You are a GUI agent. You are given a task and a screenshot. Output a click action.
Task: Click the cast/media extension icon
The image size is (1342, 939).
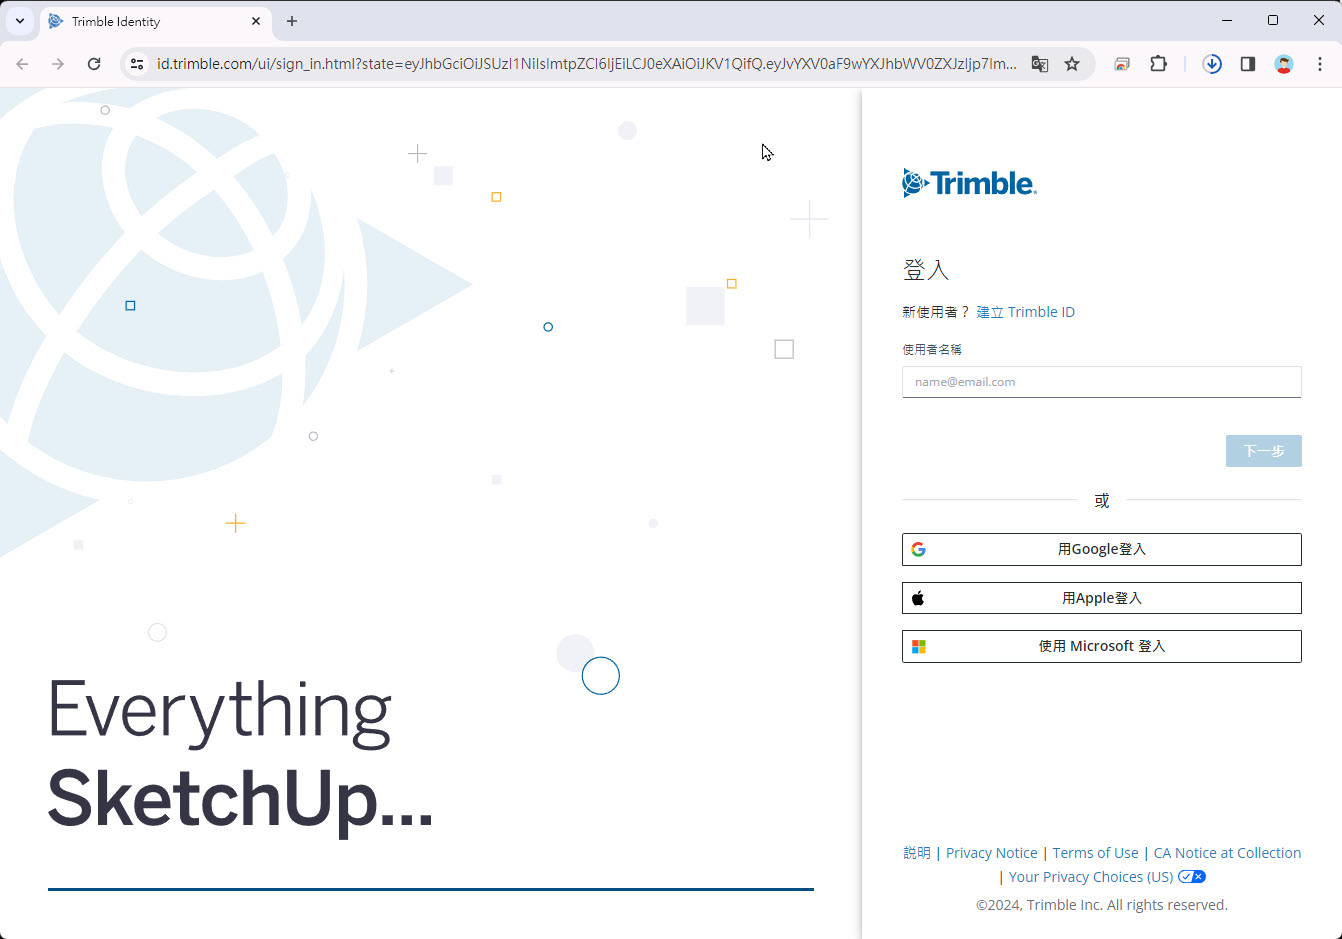pyautogui.click(x=1122, y=64)
